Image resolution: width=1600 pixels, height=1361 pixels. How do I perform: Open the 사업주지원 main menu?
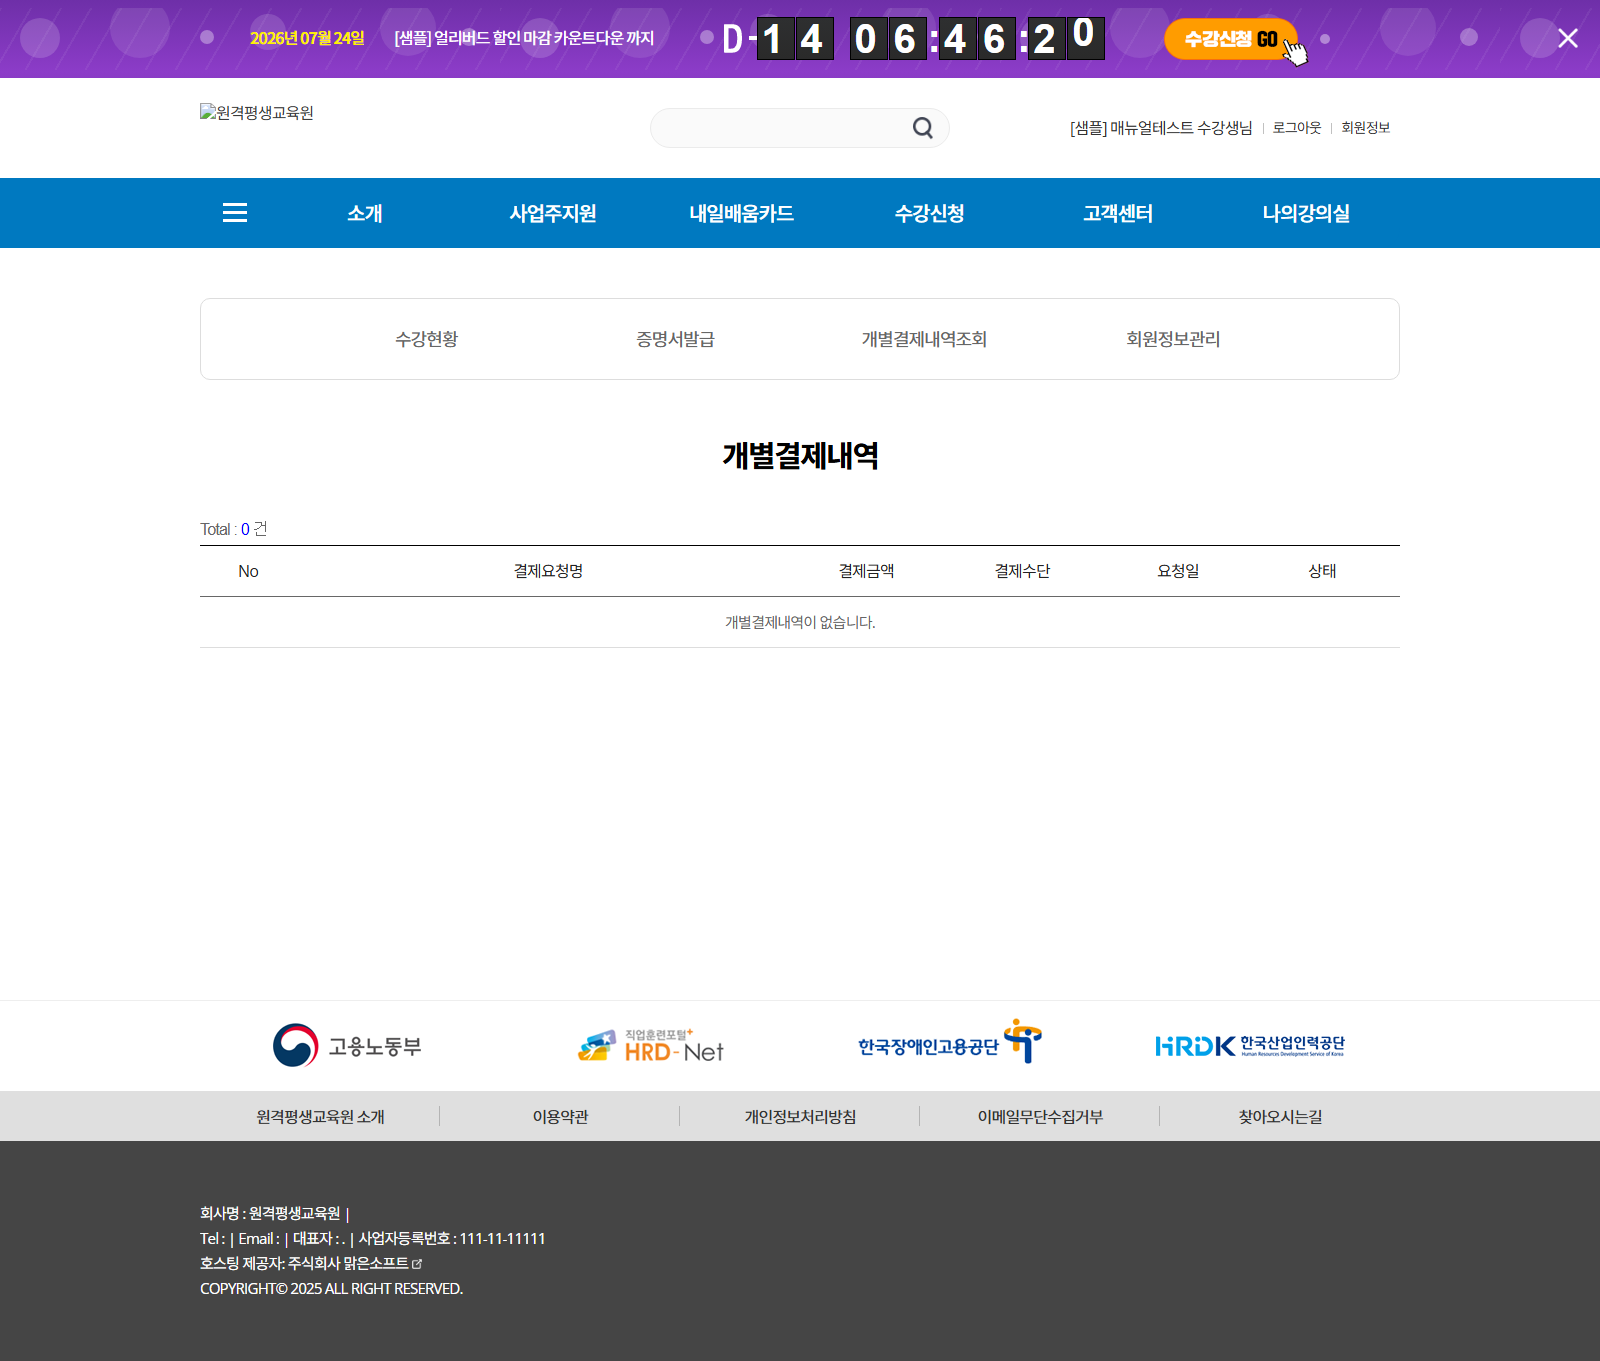pyautogui.click(x=553, y=213)
